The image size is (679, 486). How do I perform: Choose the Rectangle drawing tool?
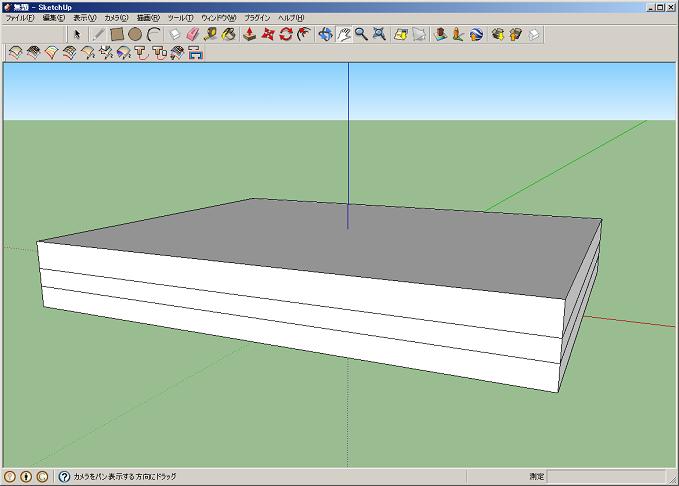[x=117, y=34]
